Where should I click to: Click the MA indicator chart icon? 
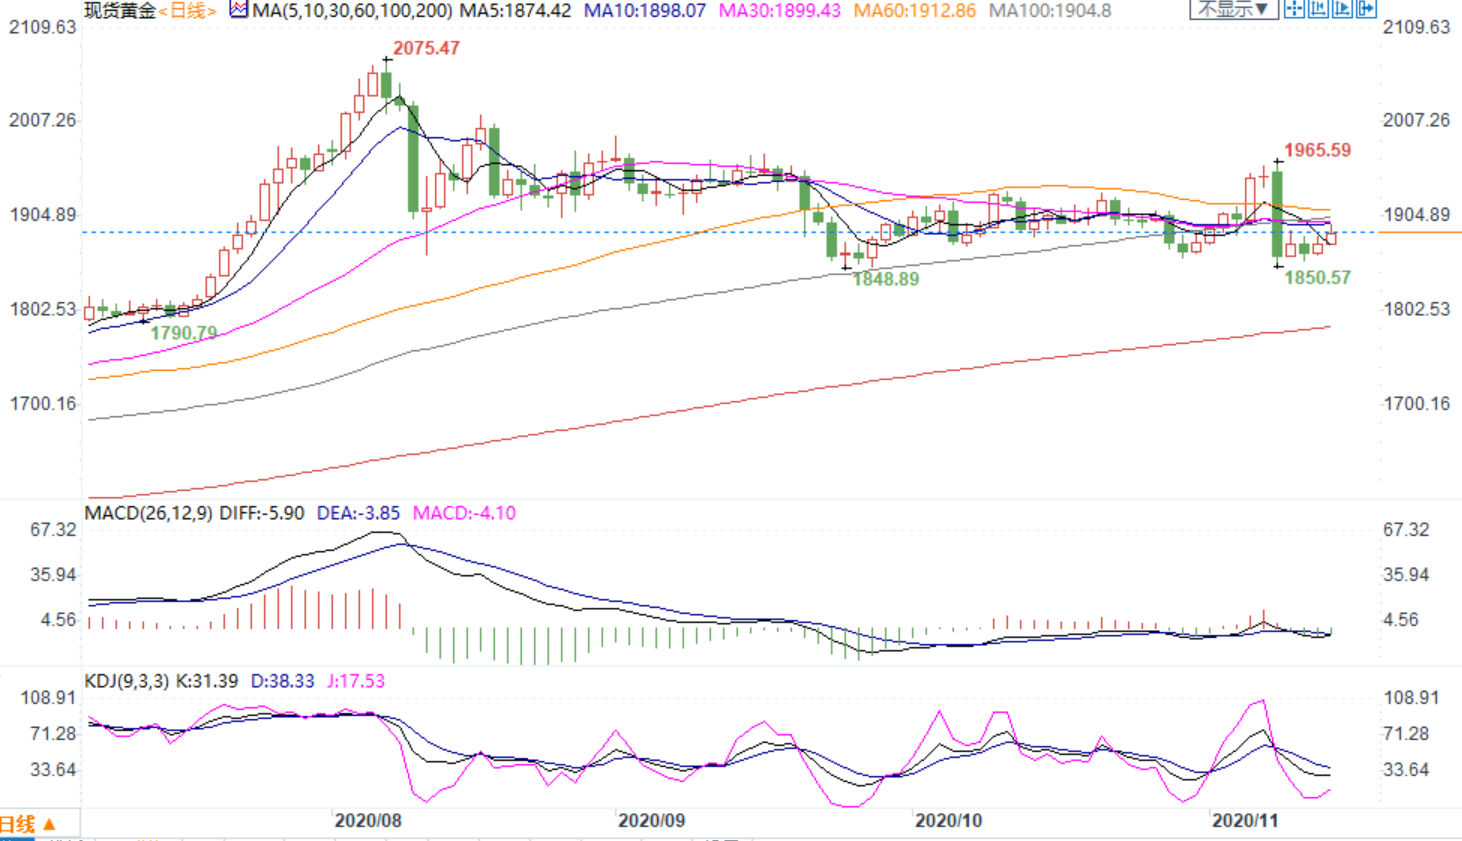click(238, 10)
